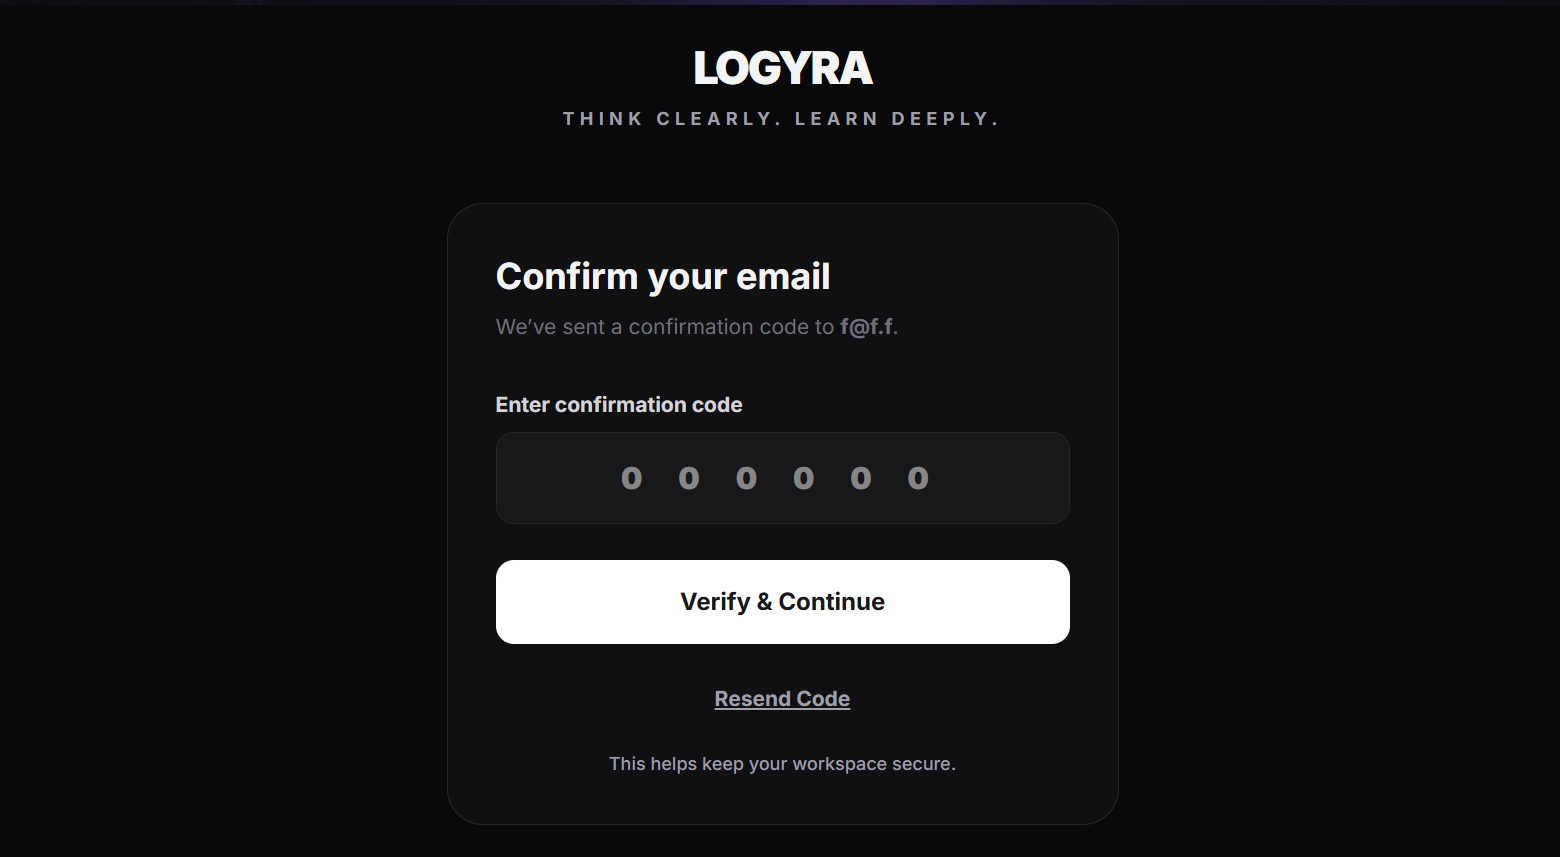Click the LOGYRA logo at top
The width and height of the screenshot is (1560, 857).
(783, 68)
